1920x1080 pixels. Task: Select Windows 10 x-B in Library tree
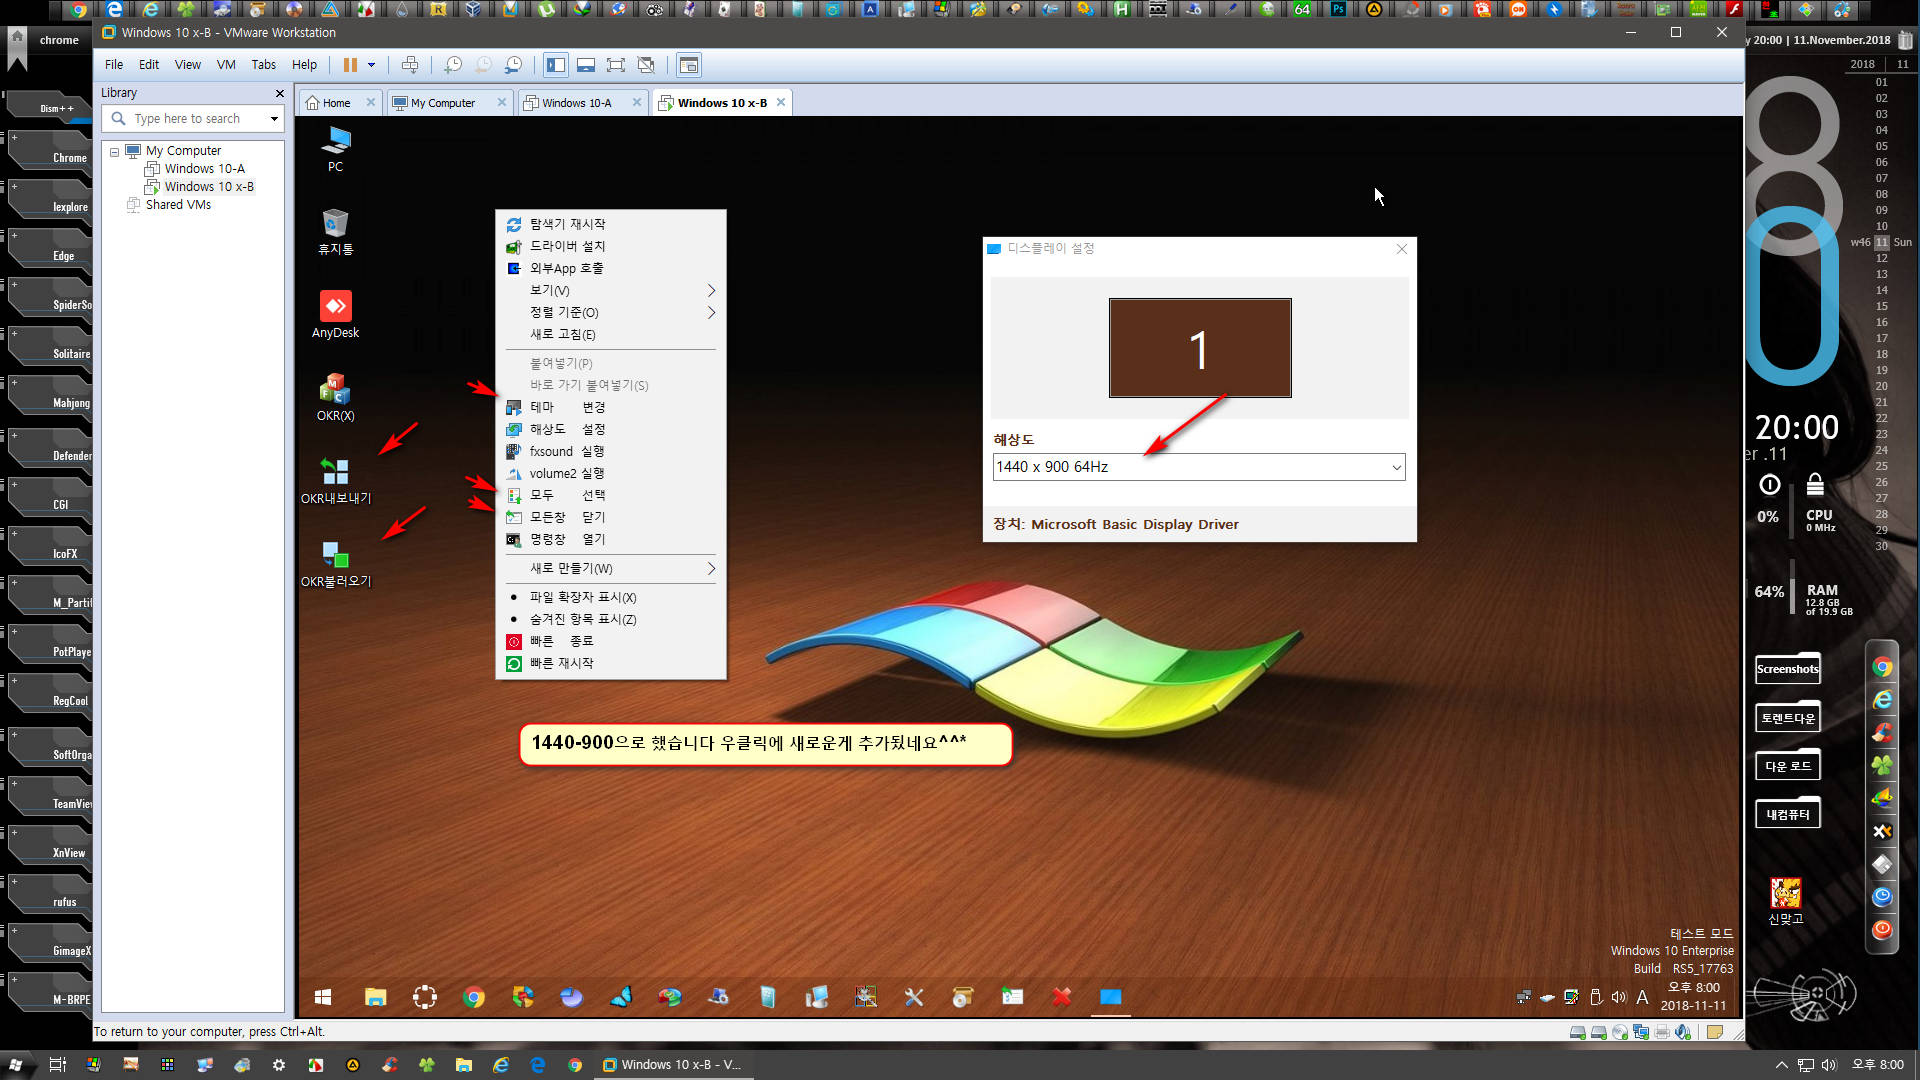tap(209, 187)
